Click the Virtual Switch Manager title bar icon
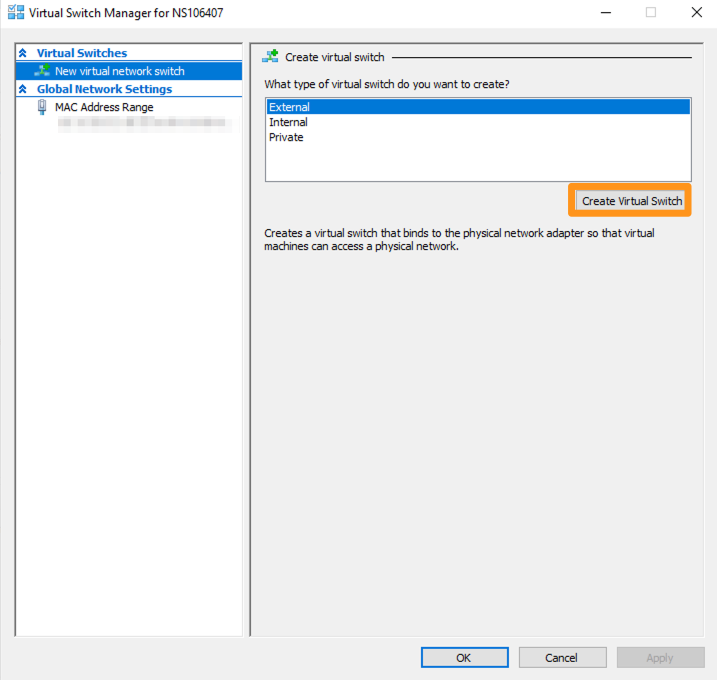Viewport: 717px width, 680px height. point(16,12)
